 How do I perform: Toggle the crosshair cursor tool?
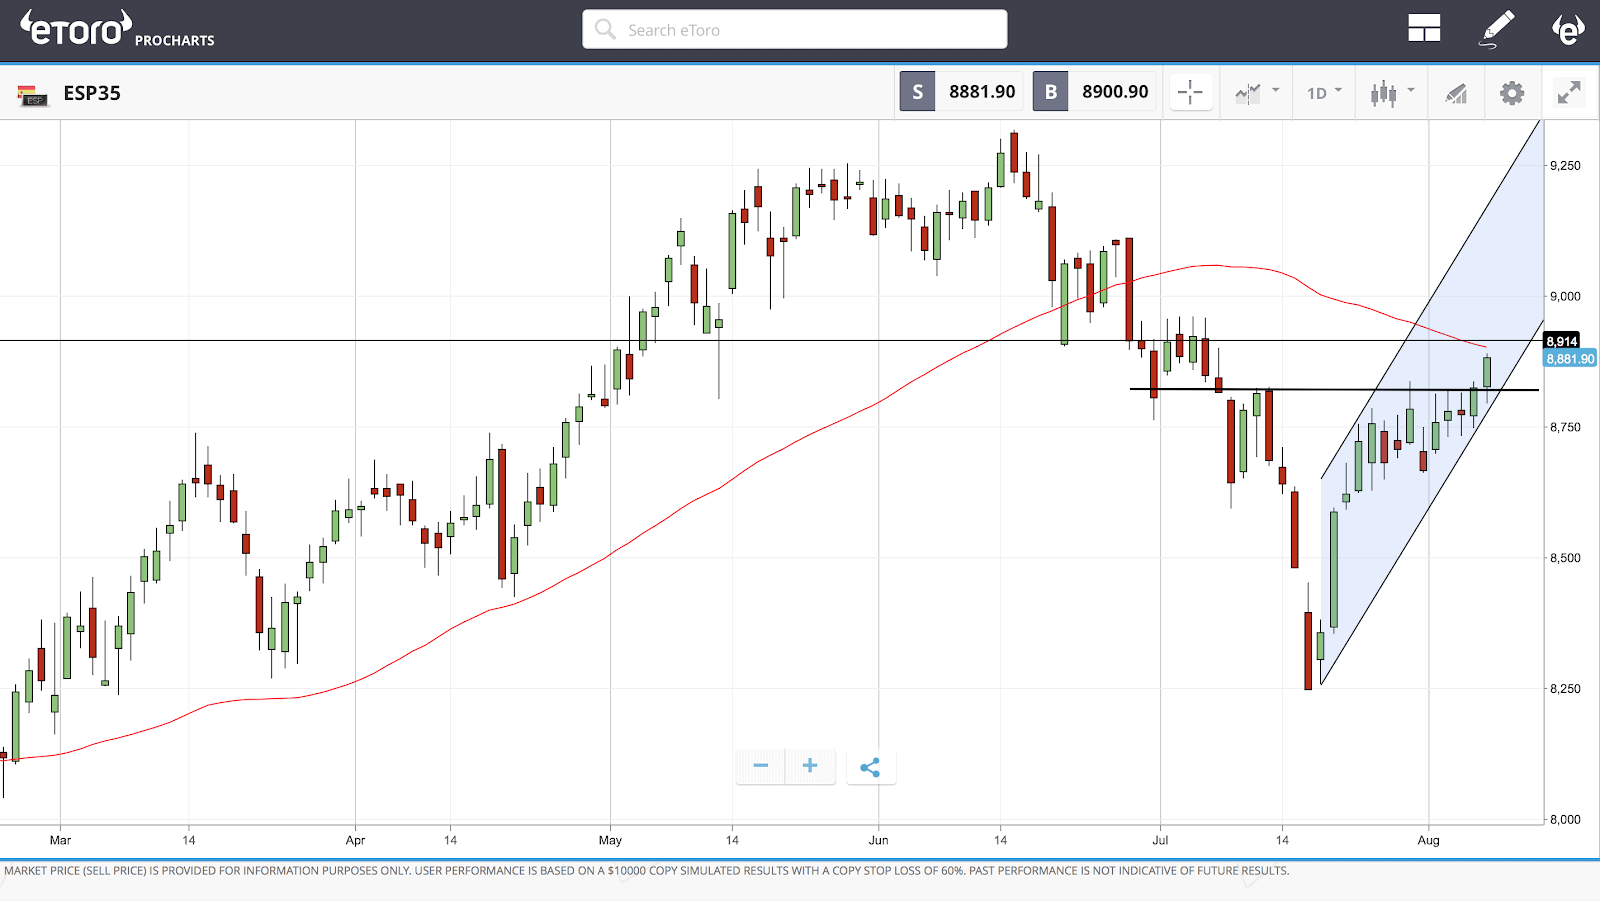[x=1190, y=92]
